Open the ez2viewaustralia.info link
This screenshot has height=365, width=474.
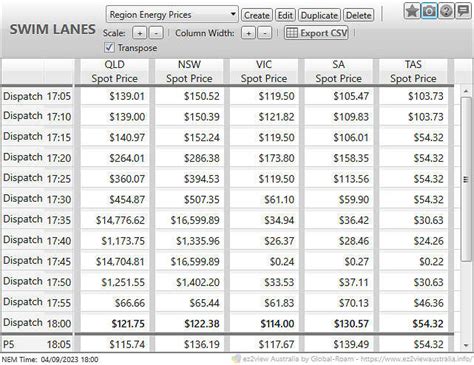pyautogui.click(x=417, y=359)
